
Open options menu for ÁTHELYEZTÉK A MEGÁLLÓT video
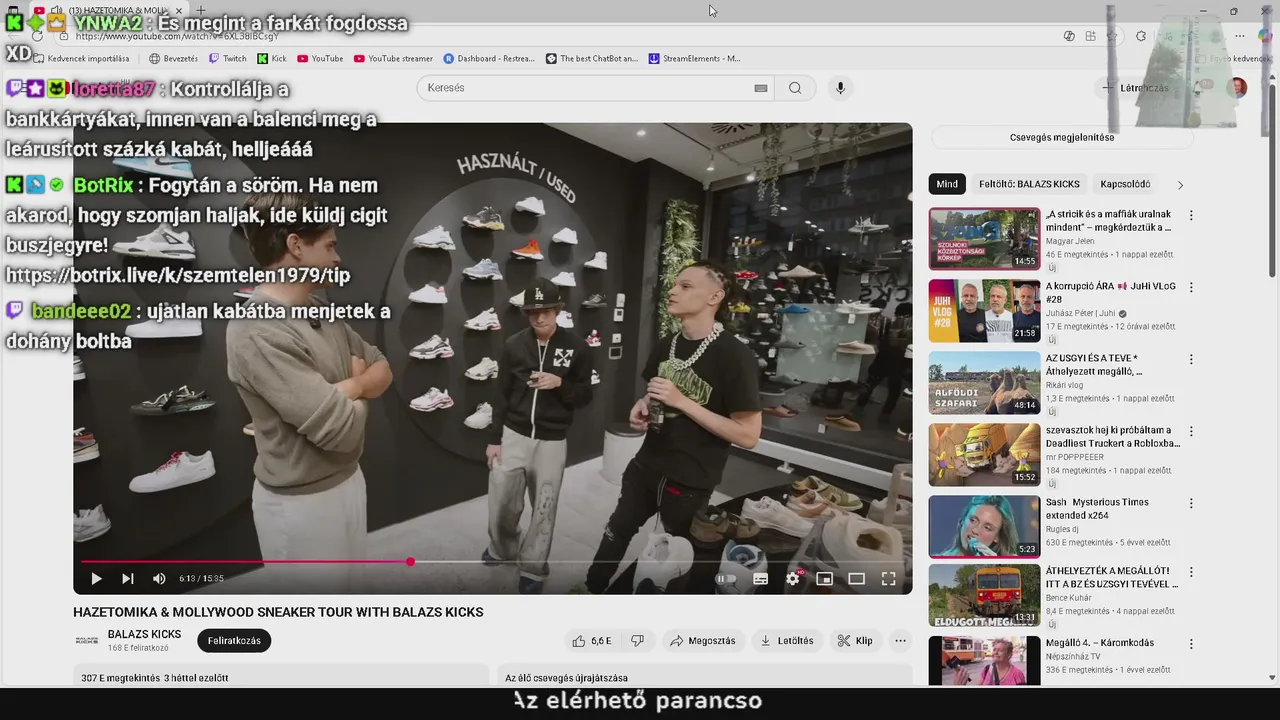(1191, 572)
